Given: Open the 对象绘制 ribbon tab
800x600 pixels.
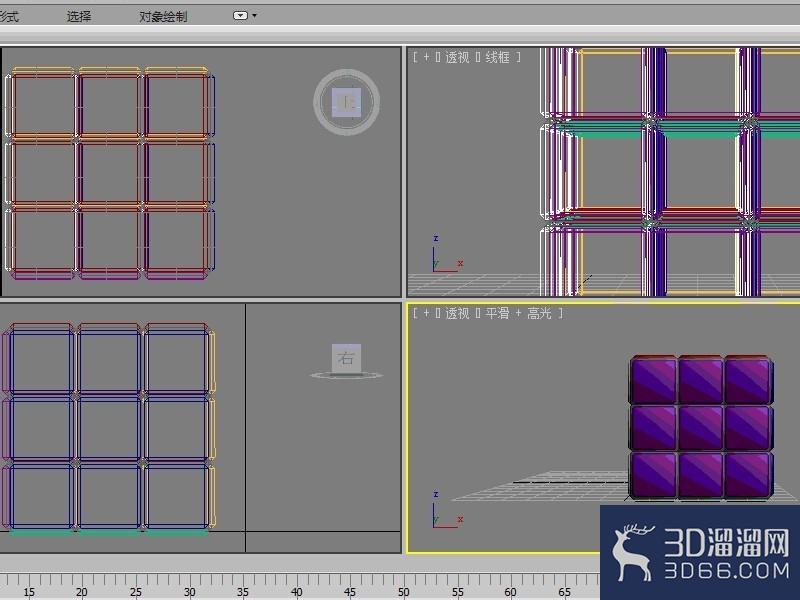Looking at the screenshot, I should coord(163,16).
